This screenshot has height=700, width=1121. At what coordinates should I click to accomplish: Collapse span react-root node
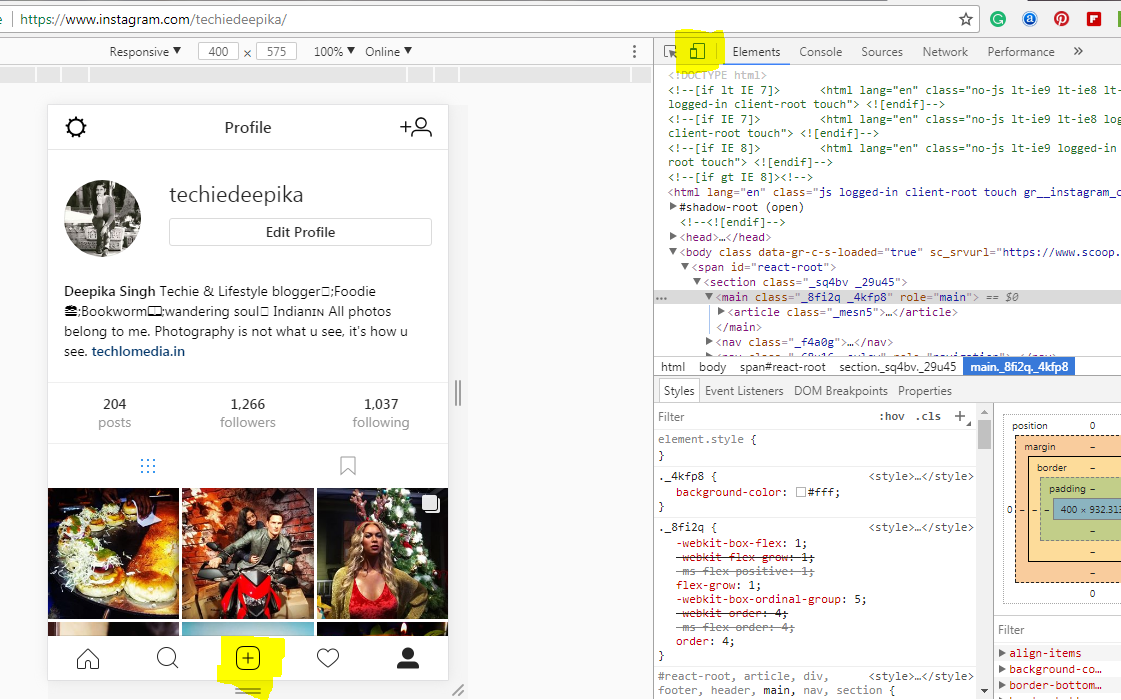[x=685, y=267]
